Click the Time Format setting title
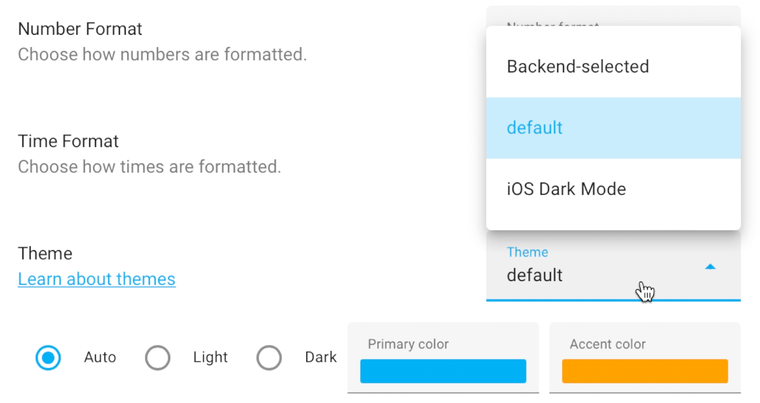760x403 pixels. [68, 141]
